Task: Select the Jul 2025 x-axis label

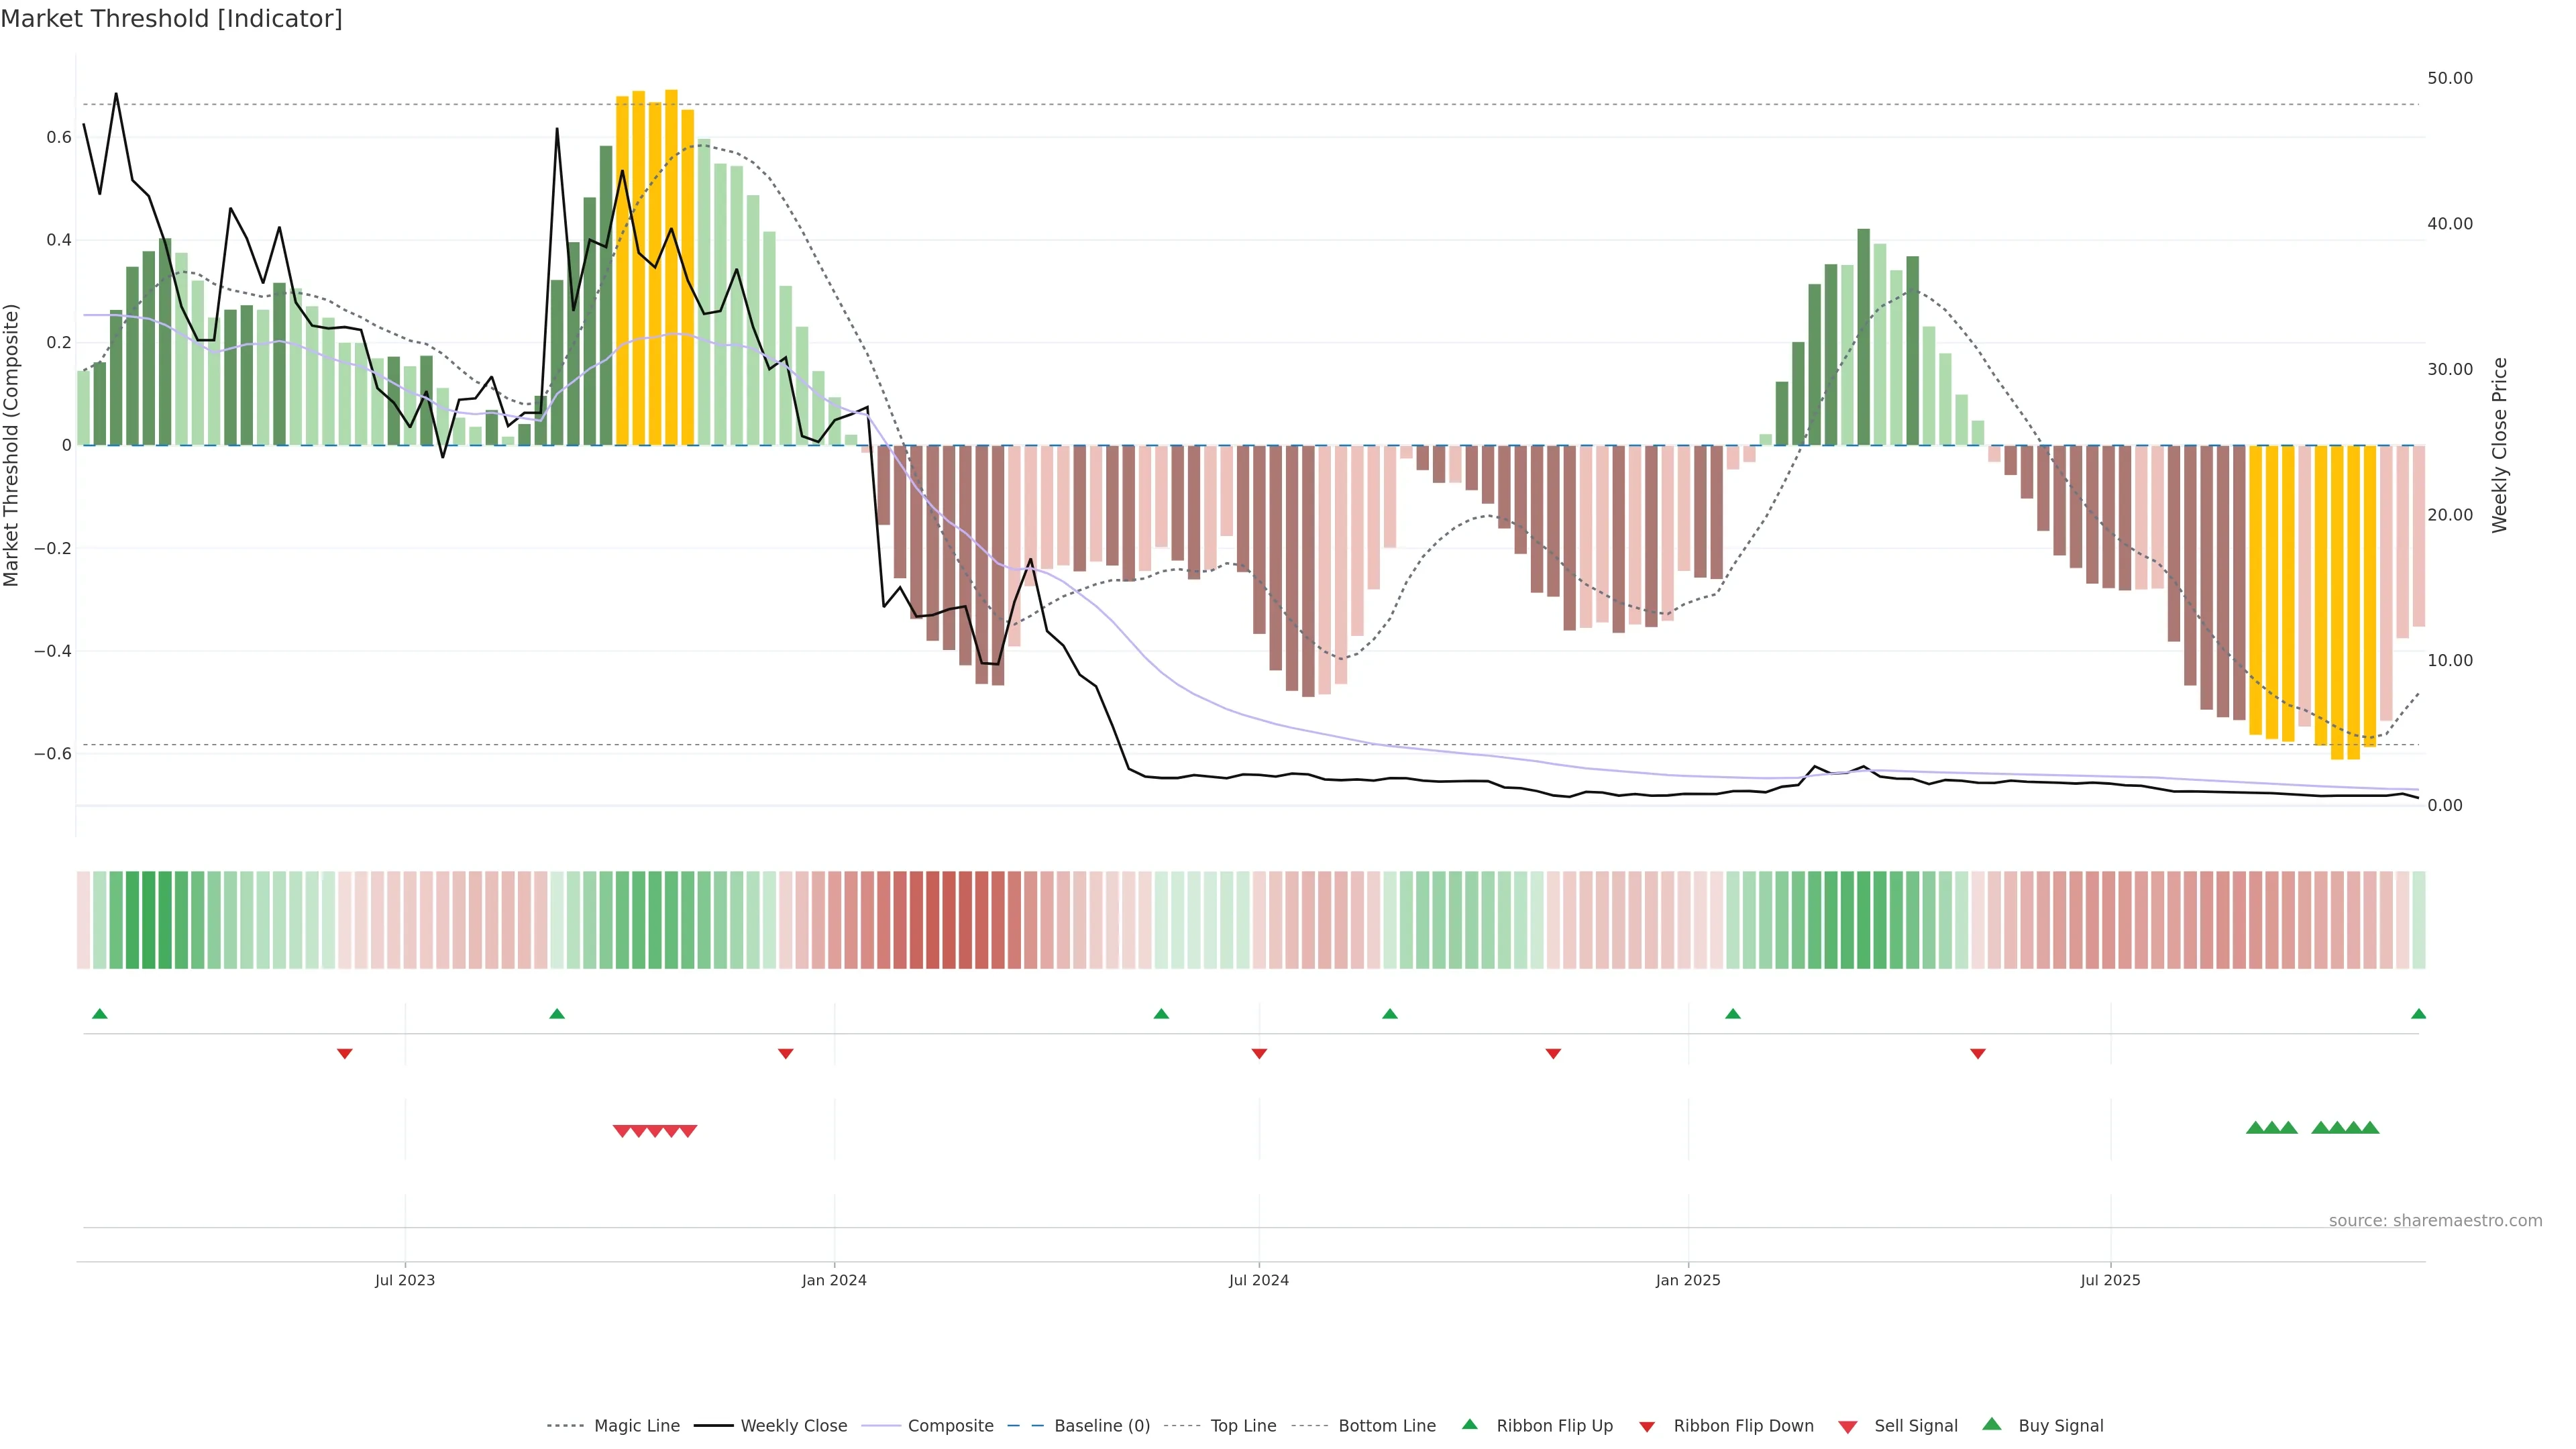Action: tap(2110, 1280)
